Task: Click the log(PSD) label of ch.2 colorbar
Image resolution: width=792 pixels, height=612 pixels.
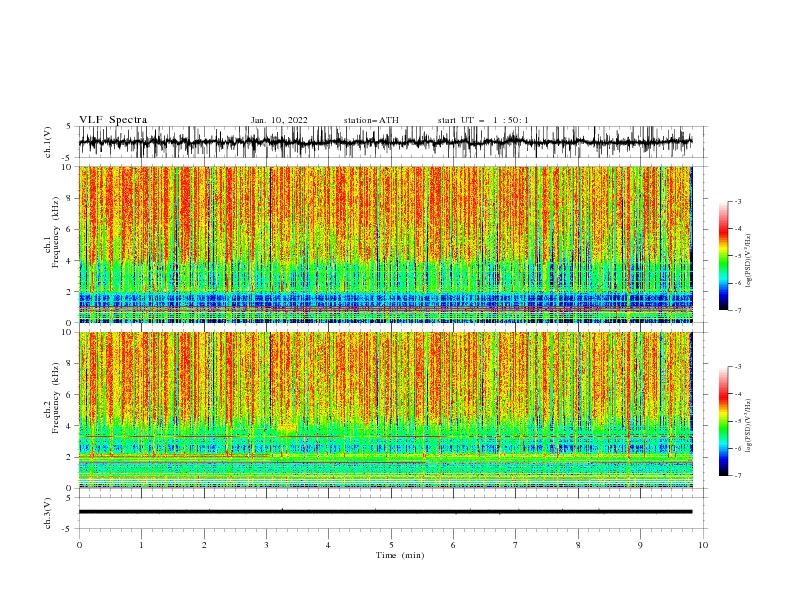Action: click(749, 425)
